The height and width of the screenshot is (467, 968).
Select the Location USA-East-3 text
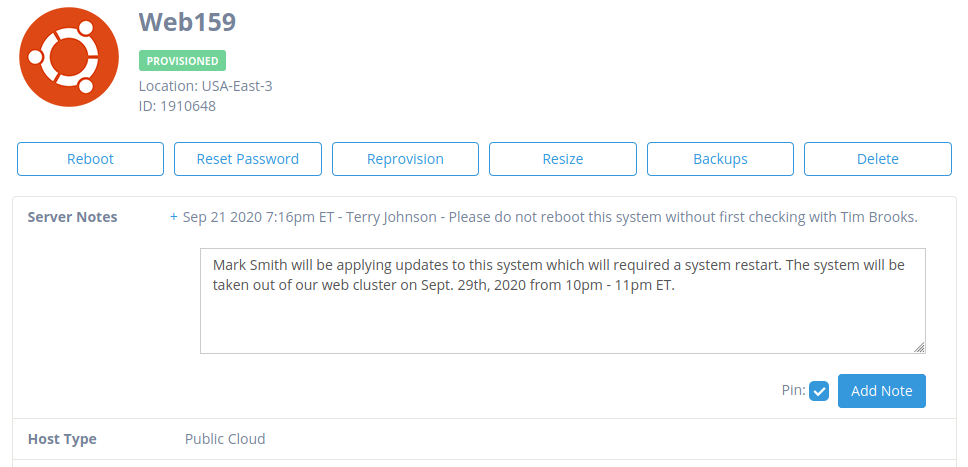click(206, 86)
